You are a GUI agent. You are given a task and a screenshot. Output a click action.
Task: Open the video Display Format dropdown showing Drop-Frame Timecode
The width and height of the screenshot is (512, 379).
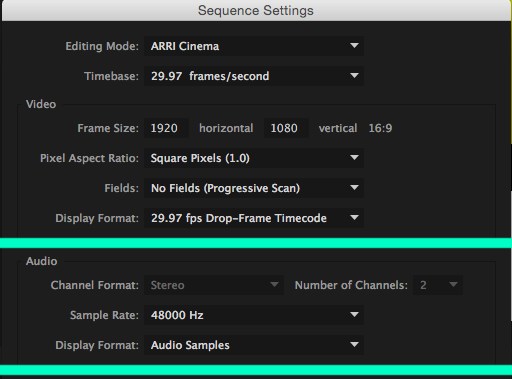pos(254,218)
